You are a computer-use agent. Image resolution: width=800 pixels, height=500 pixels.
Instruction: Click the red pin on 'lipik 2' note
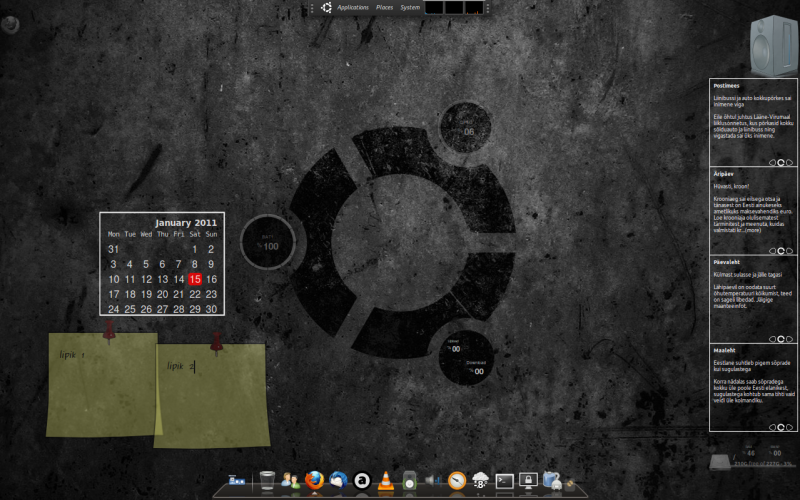[x=216, y=343]
